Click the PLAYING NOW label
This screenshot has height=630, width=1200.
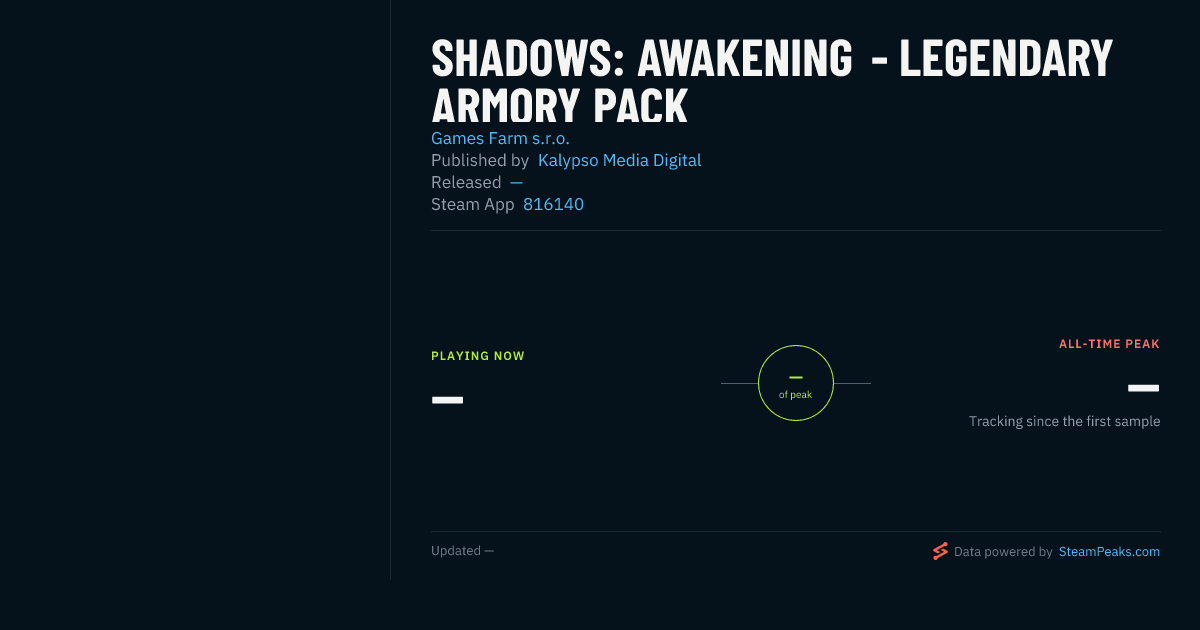pos(478,356)
